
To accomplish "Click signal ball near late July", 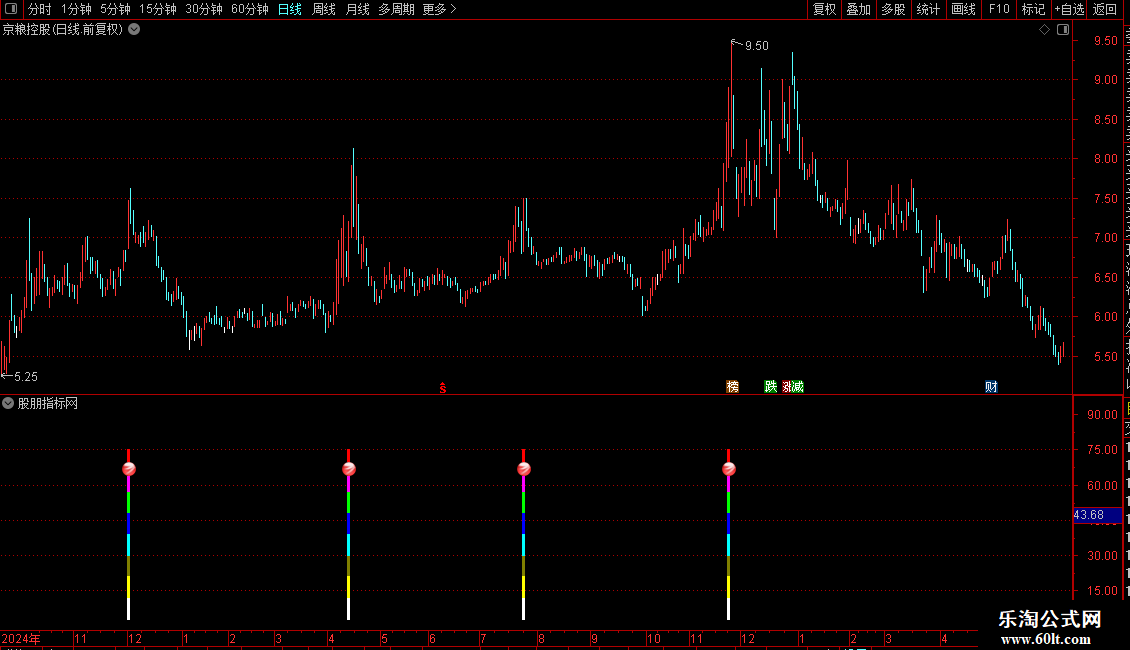I will pos(524,469).
